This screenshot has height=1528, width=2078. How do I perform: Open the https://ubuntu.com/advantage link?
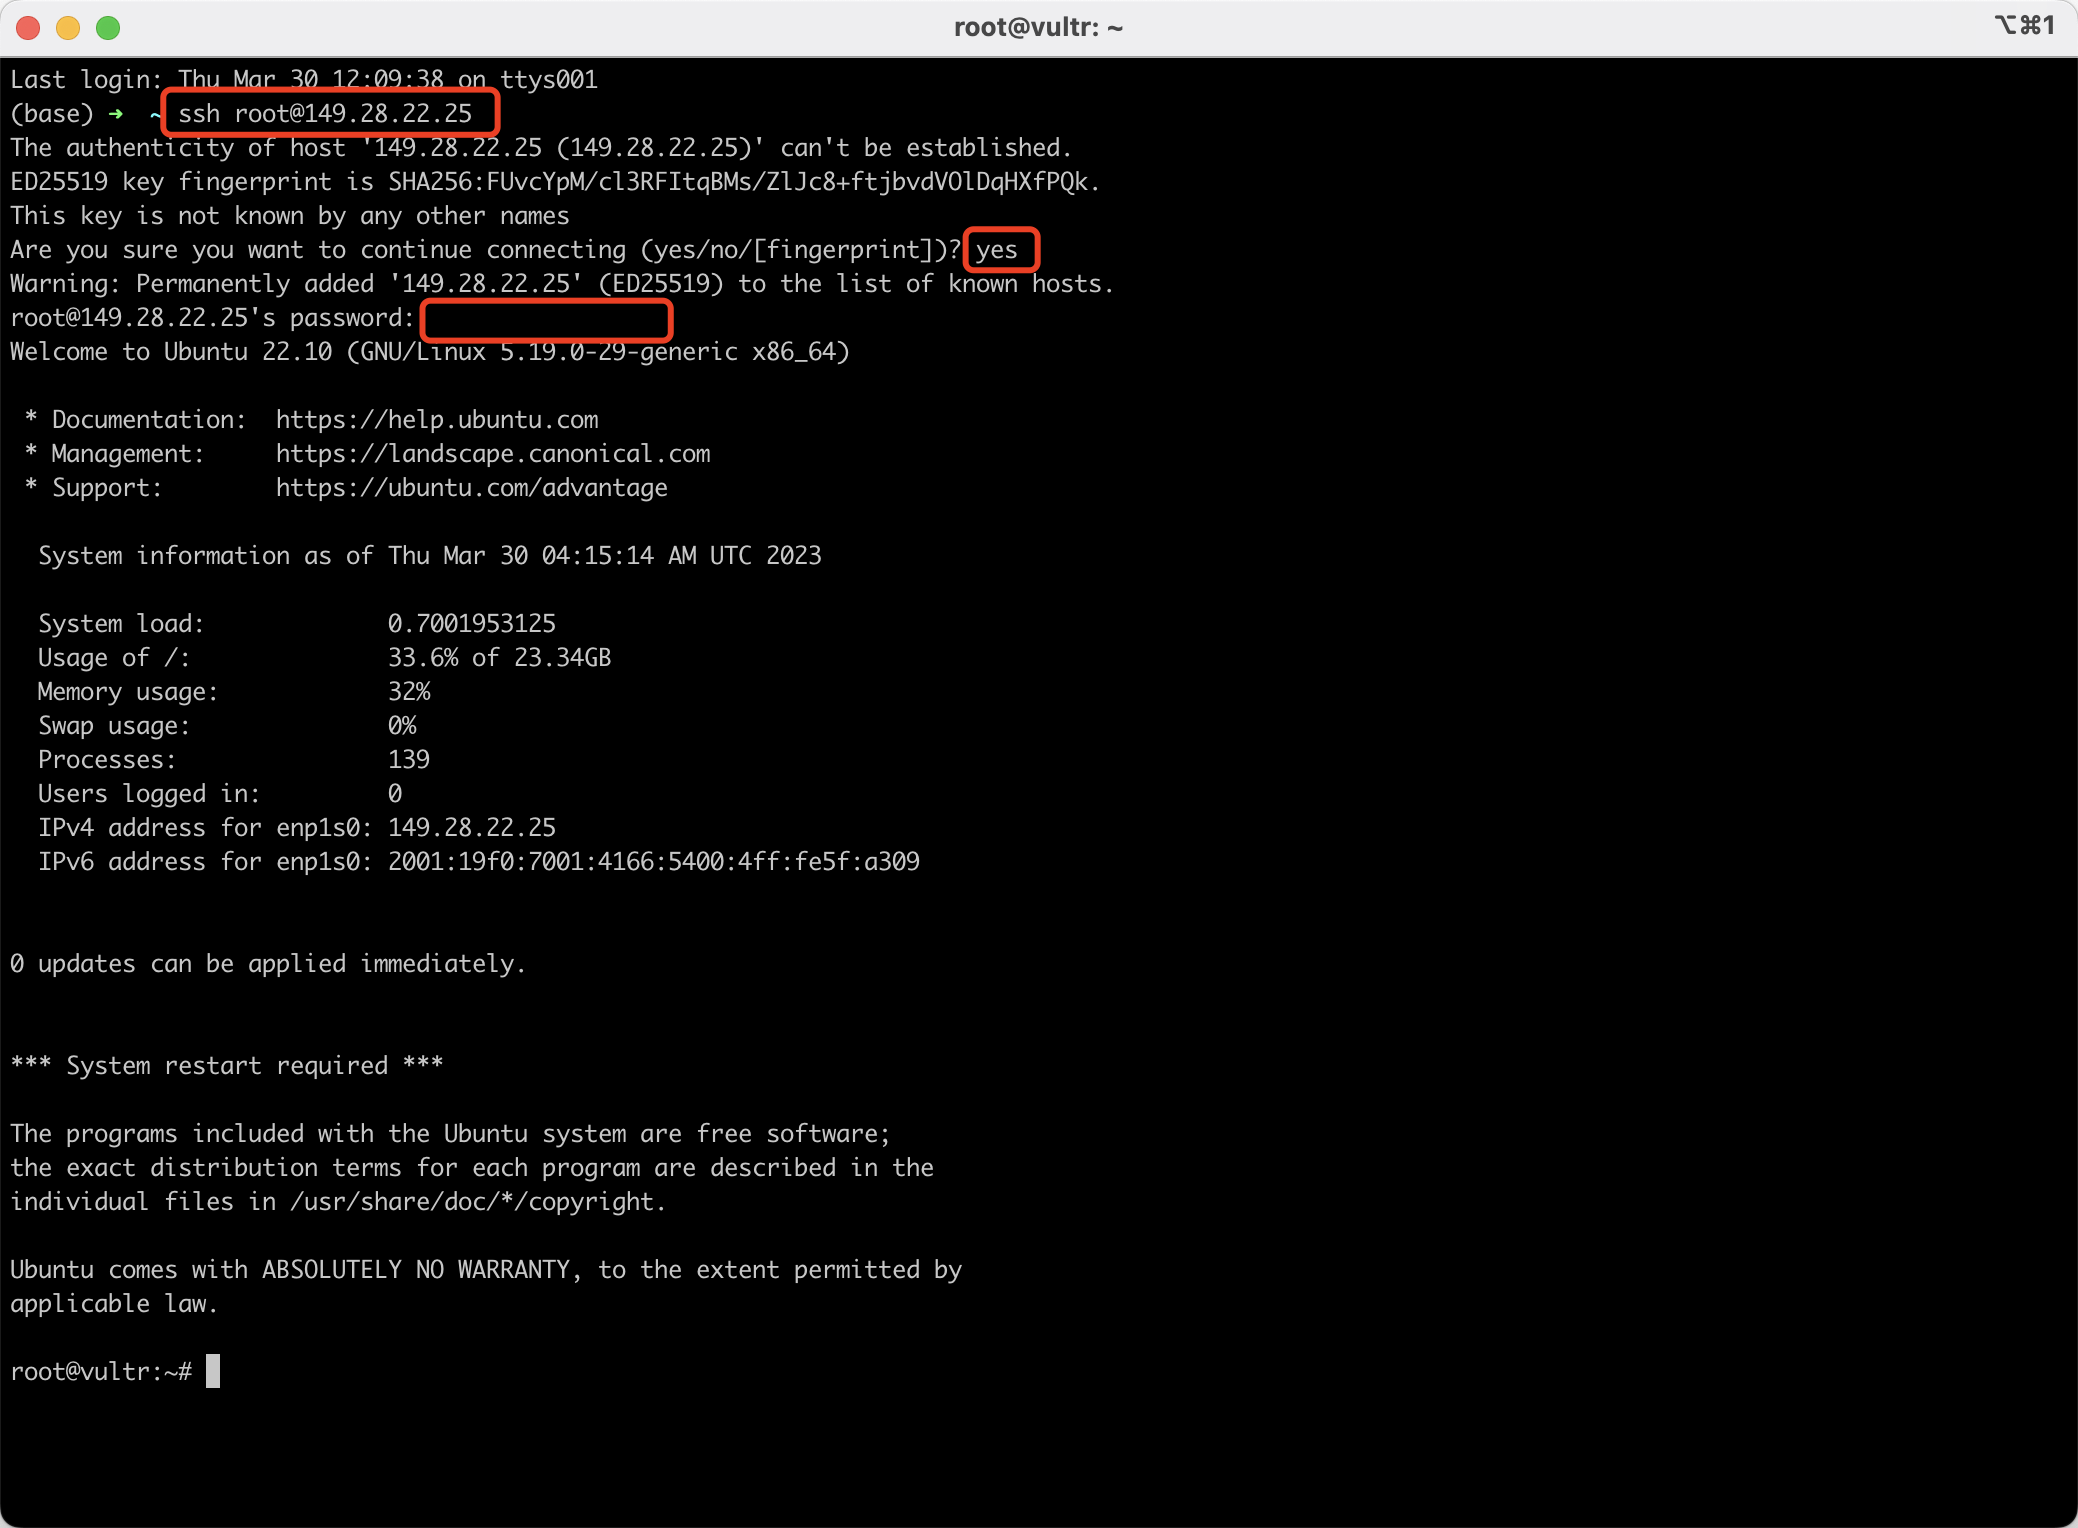pos(472,488)
